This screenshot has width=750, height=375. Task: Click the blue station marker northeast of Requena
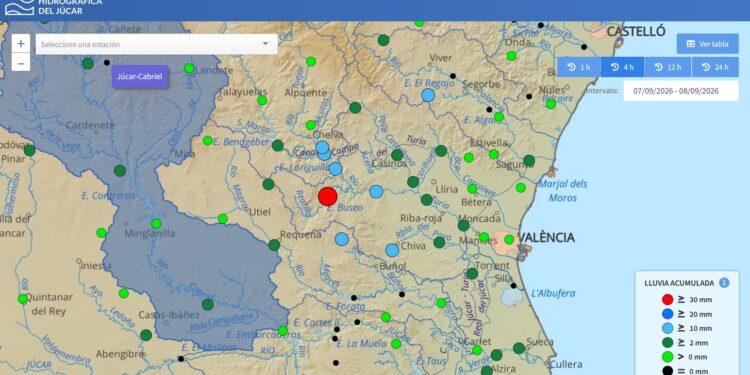tap(342, 239)
